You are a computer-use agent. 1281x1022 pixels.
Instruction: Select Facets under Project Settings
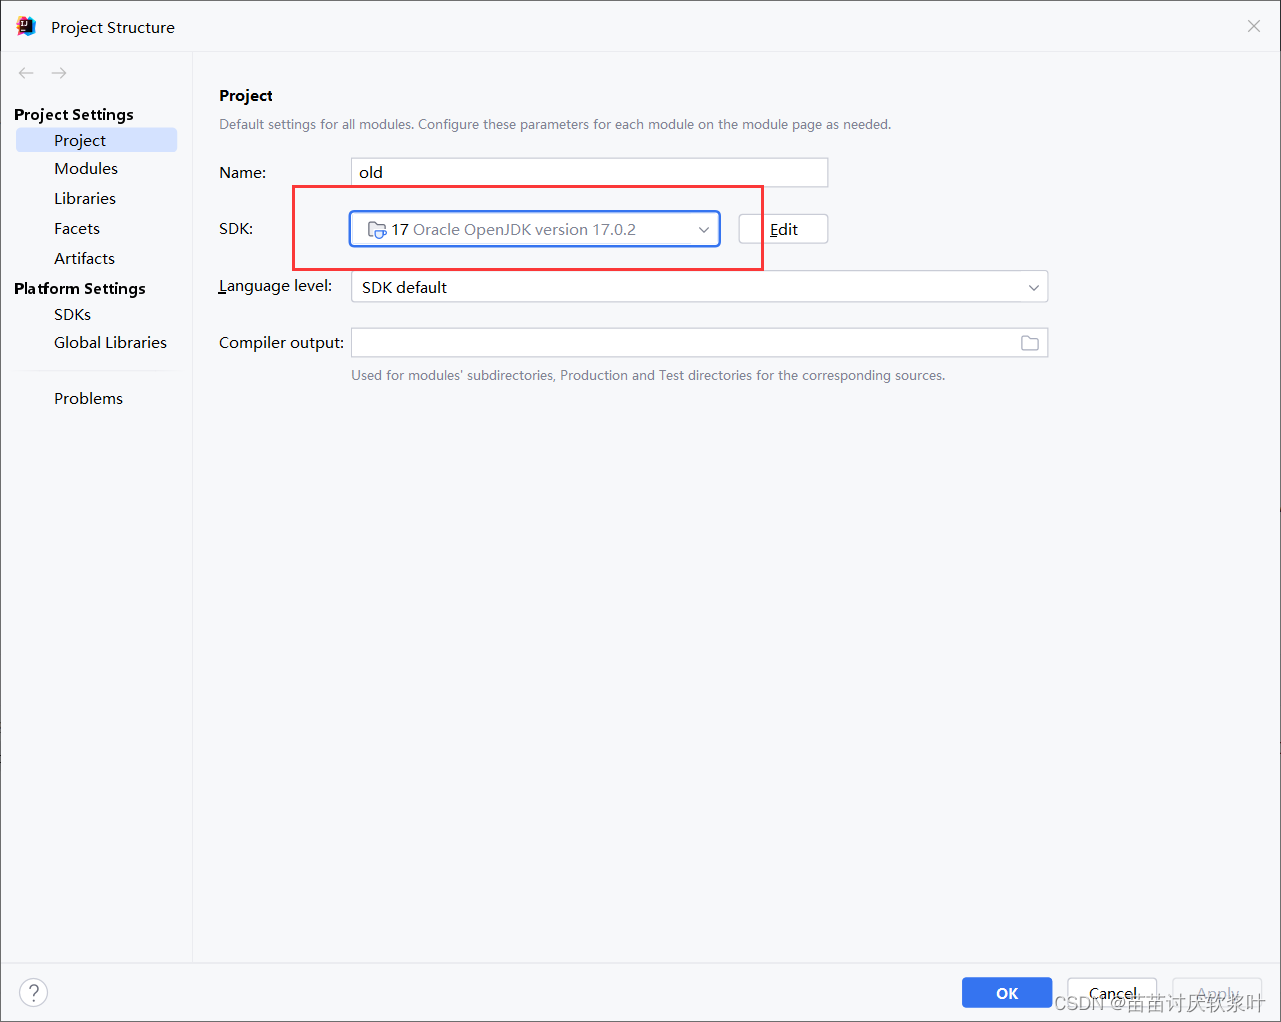(77, 228)
